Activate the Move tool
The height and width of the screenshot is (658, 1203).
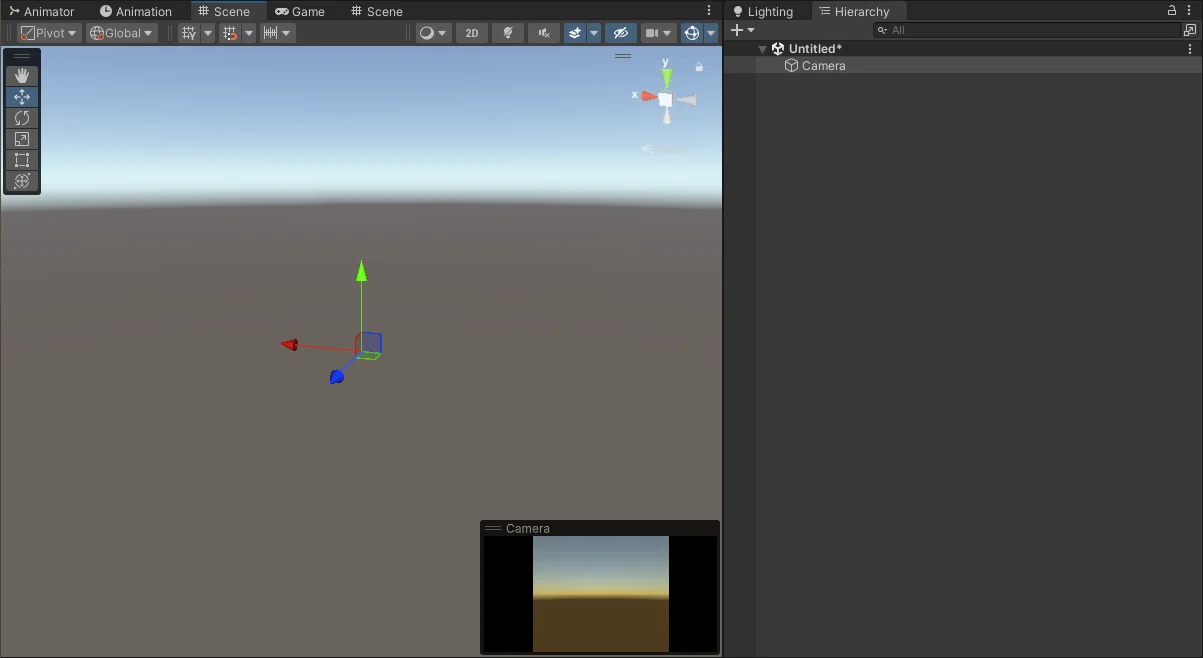point(22,97)
